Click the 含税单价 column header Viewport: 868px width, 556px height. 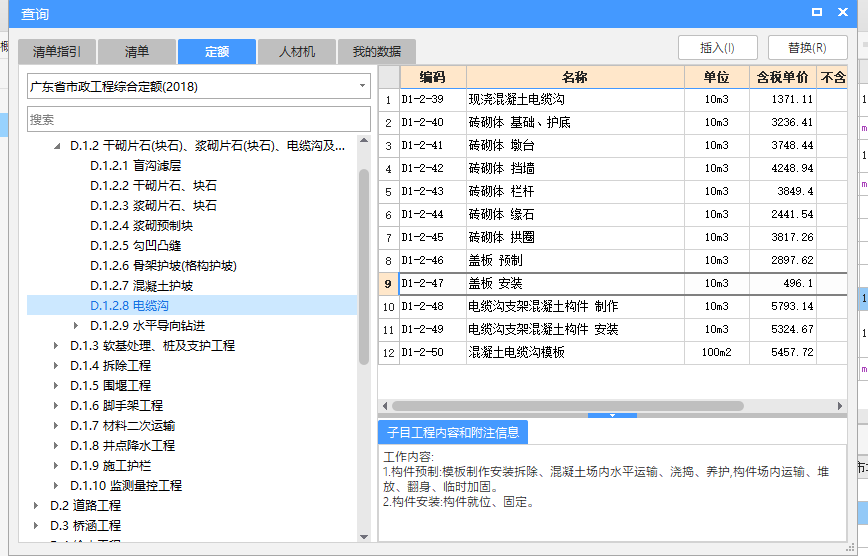tap(783, 77)
